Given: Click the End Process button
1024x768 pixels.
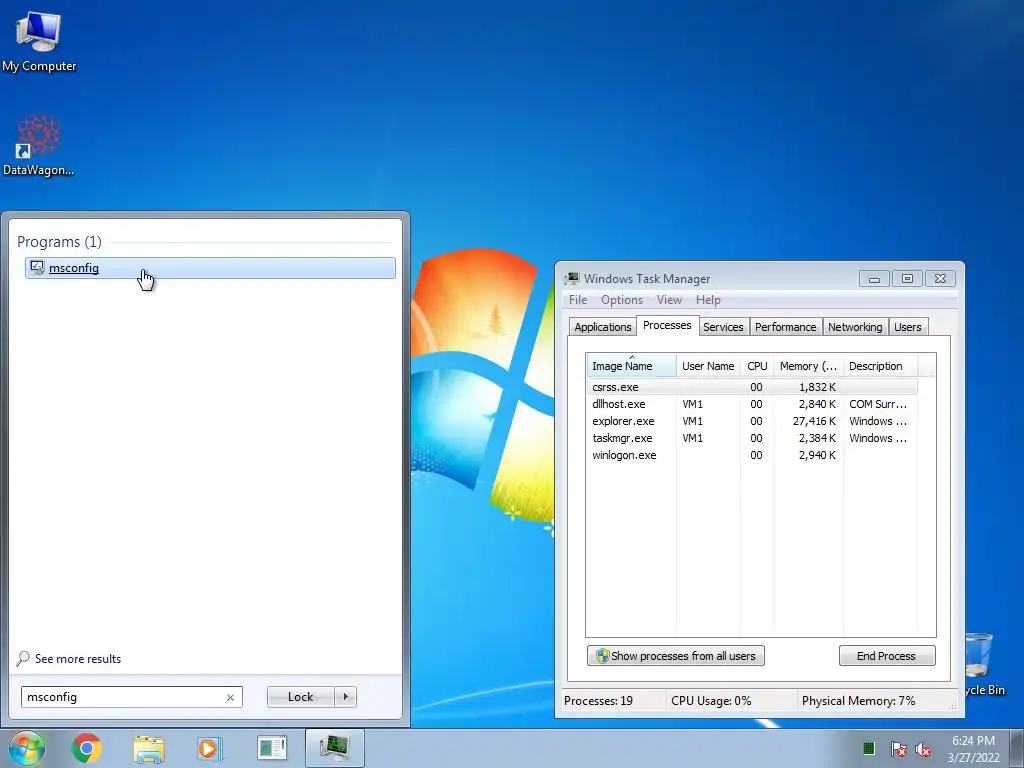Looking at the screenshot, I should pyautogui.click(x=887, y=656).
